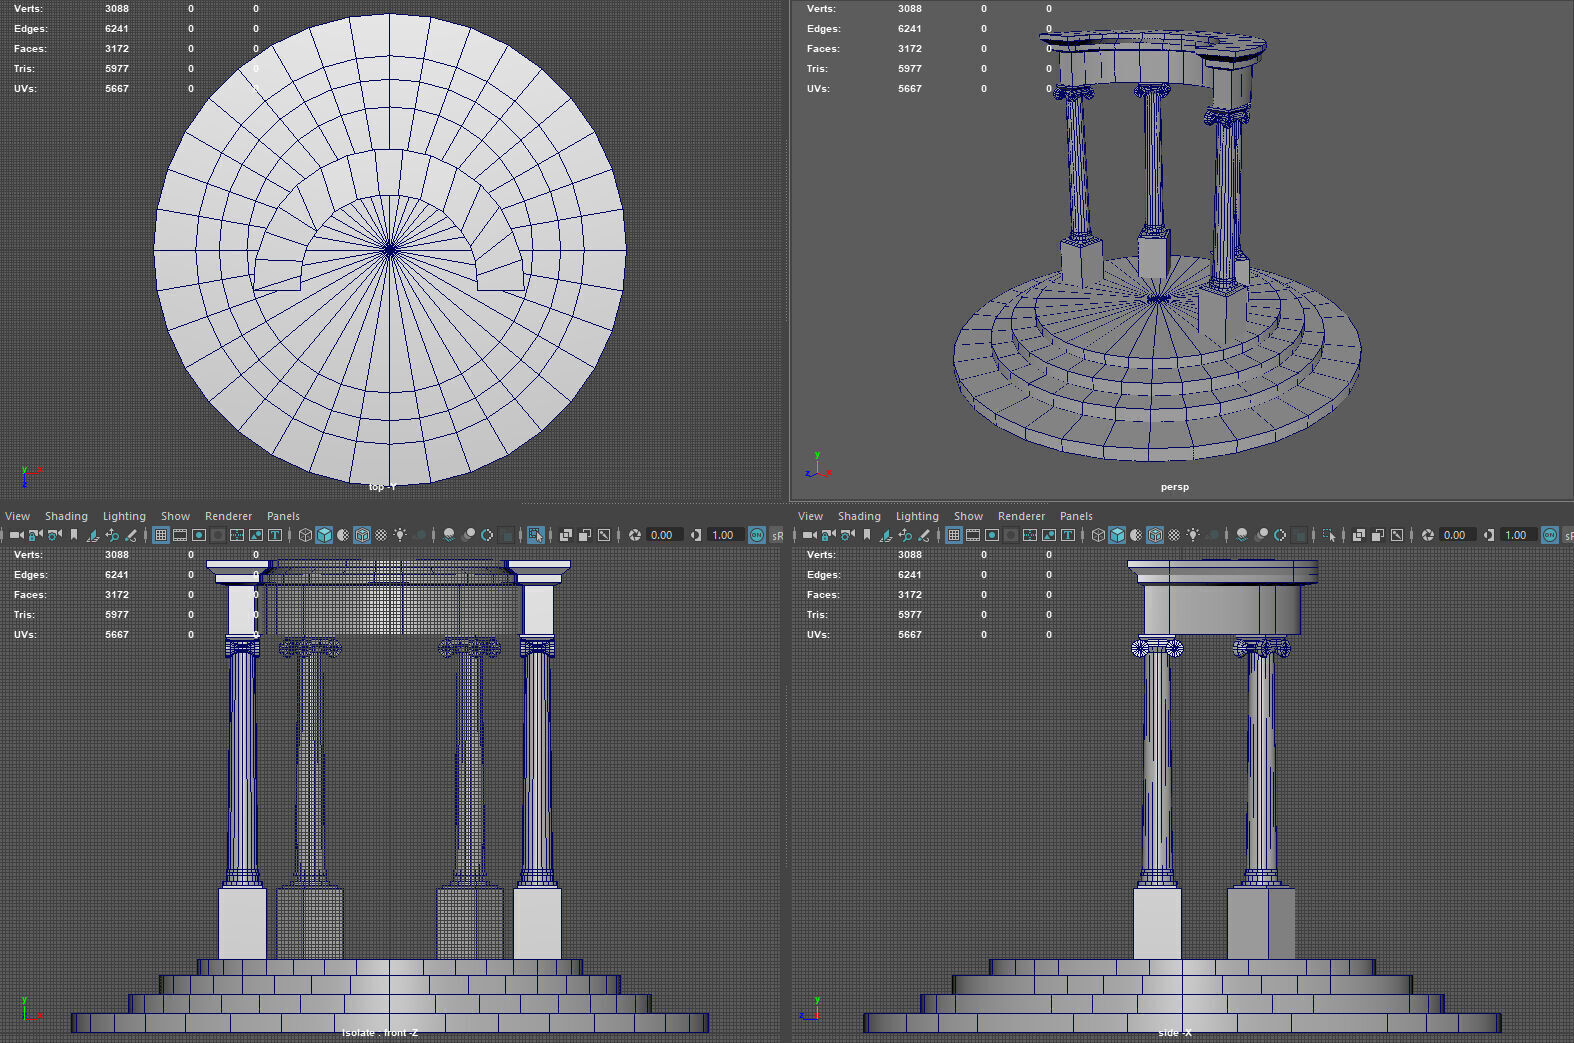
Task: Open View menu in side panel
Action: [810, 516]
